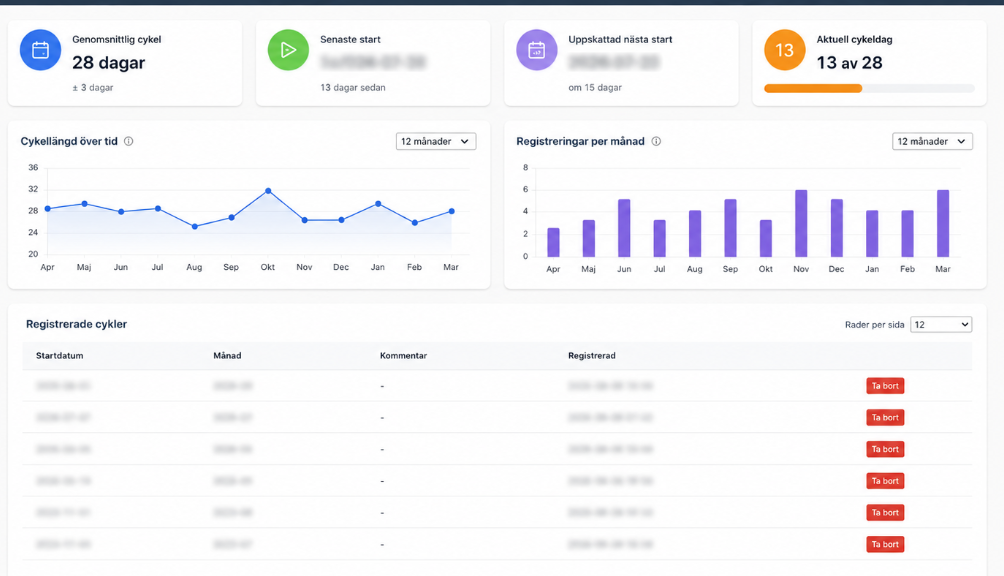Click the Startdatum column header
This screenshot has height=576, width=1004.
click(x=60, y=356)
